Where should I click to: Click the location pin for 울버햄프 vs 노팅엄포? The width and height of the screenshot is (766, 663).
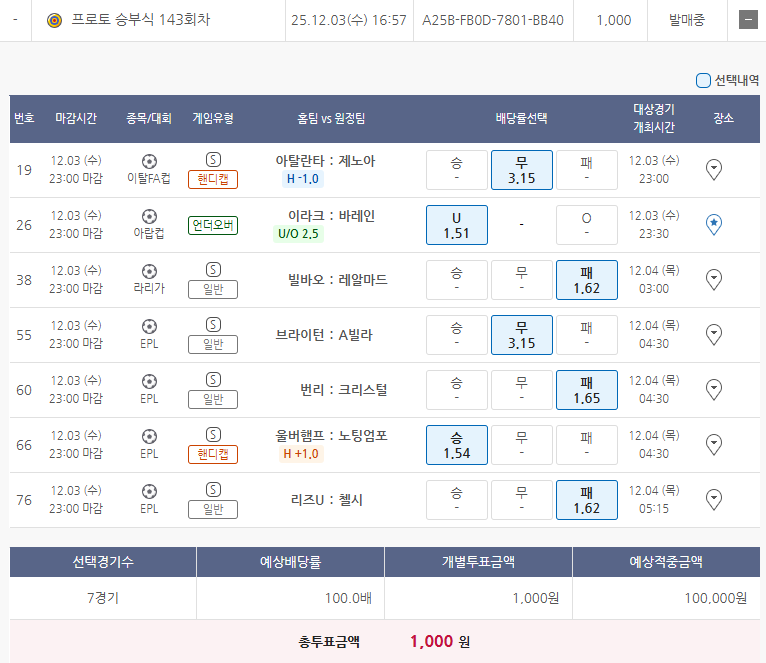(714, 444)
